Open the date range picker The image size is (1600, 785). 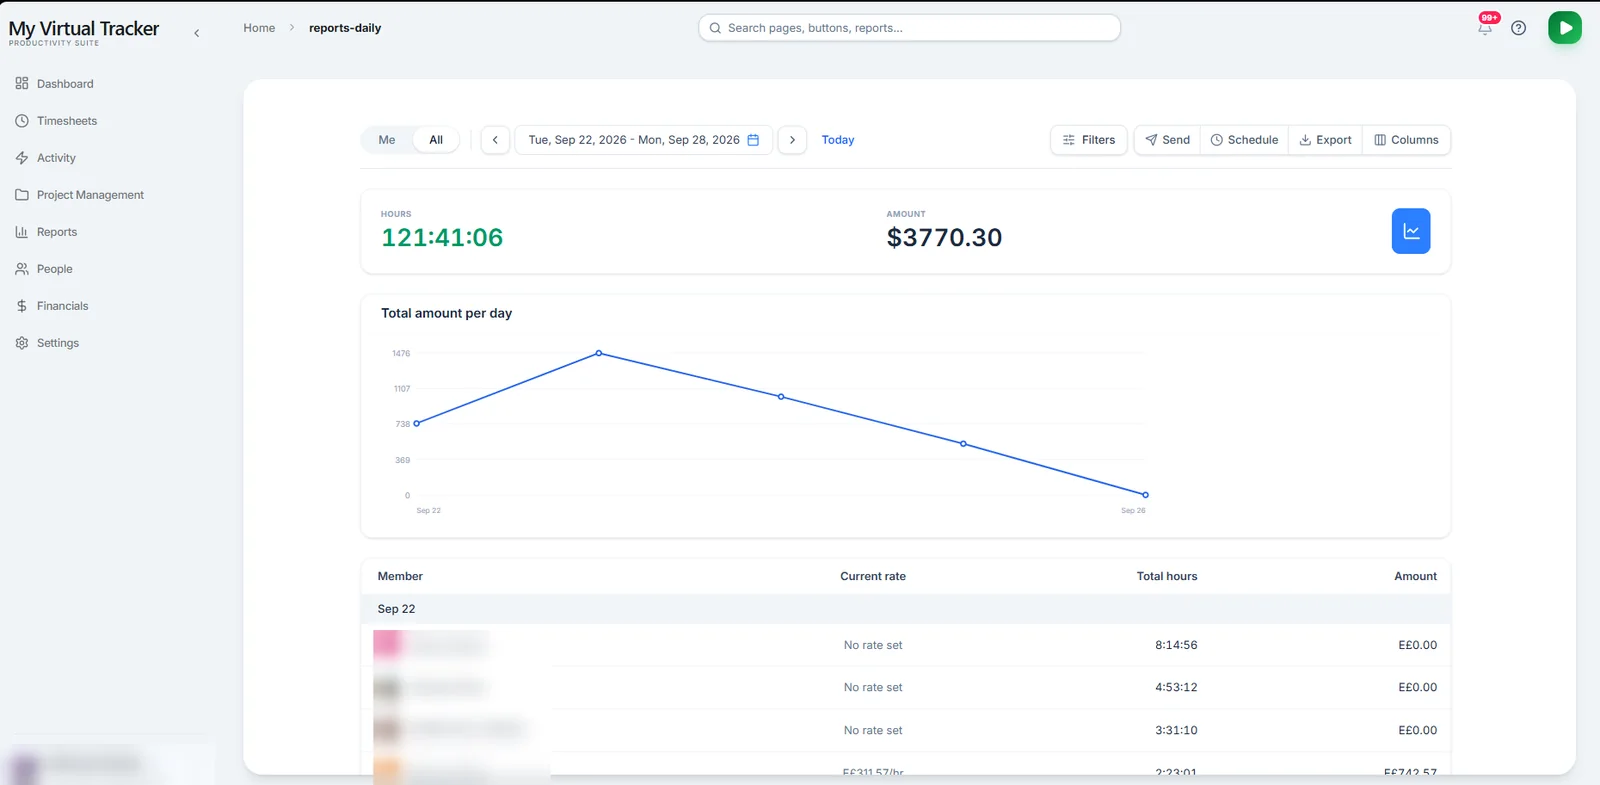pos(643,140)
